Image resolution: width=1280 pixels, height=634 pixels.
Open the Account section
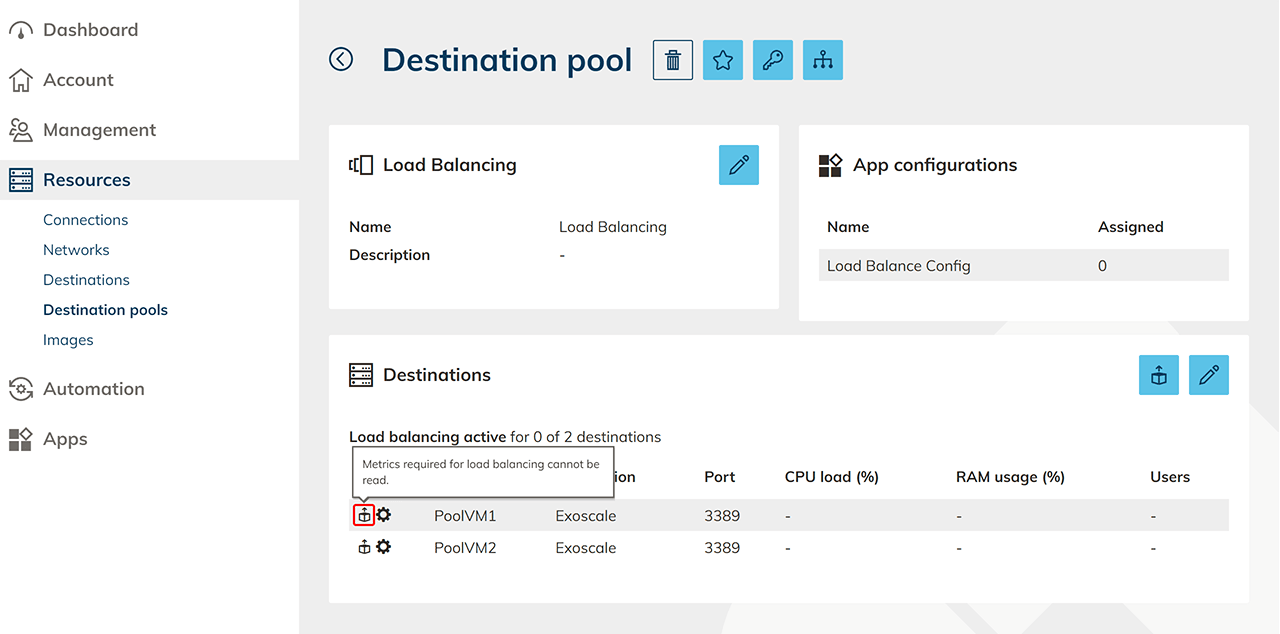click(x=78, y=80)
